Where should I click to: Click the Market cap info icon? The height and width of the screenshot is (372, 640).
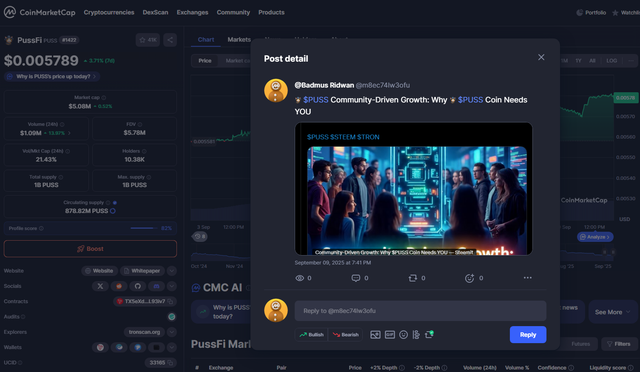click(x=104, y=98)
